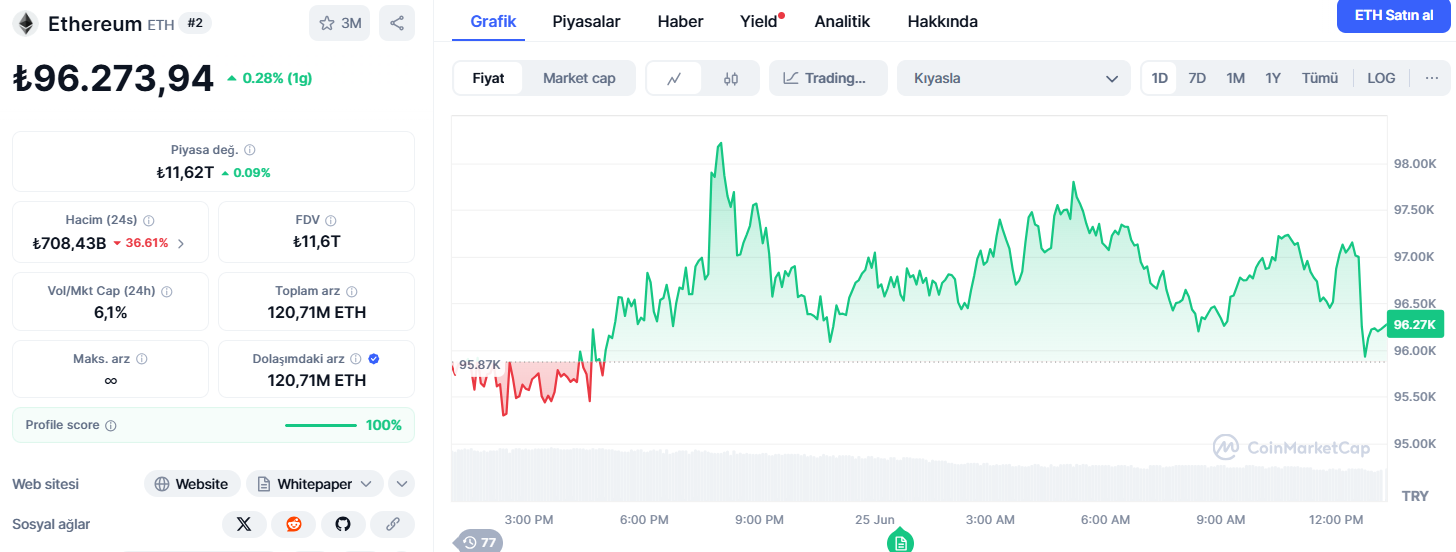The height and width of the screenshot is (552, 1456).
Task: Click info icon next to Hacim (24s)
Action: coord(149,220)
